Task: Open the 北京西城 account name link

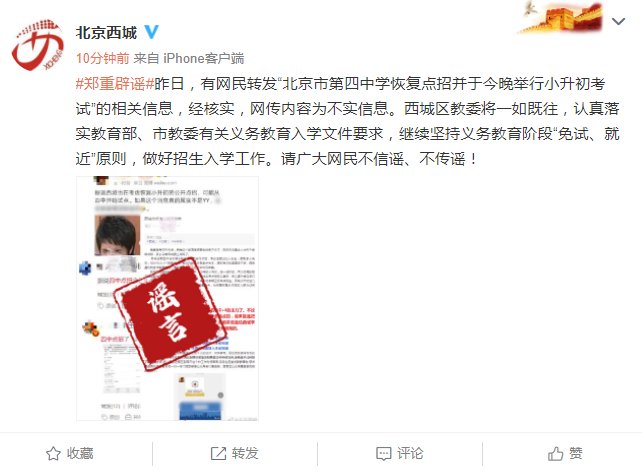Action: [x=106, y=33]
